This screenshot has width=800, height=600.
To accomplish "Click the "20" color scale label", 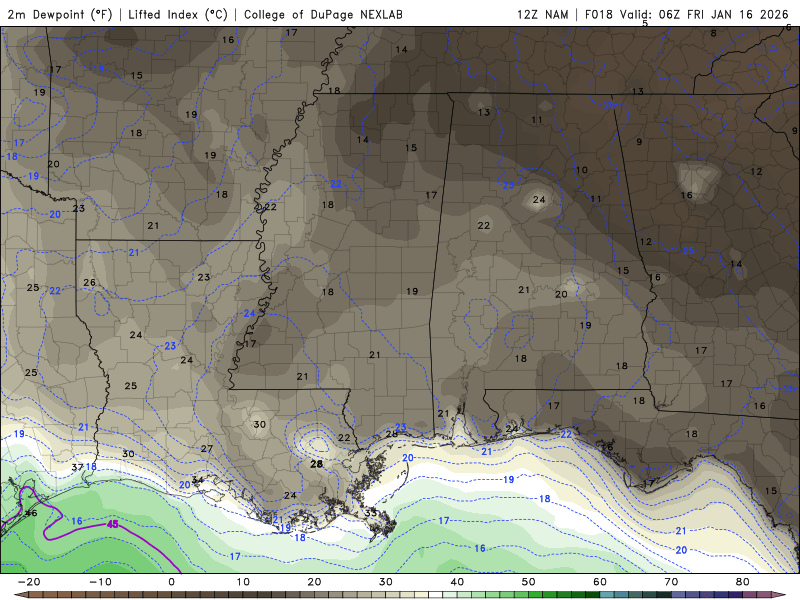I will point(314,582).
